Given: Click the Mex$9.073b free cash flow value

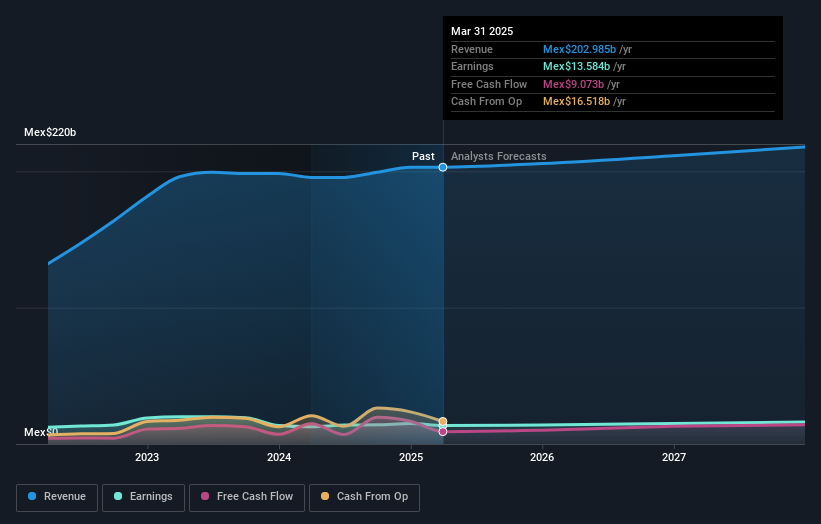Looking at the screenshot, I should point(573,84).
